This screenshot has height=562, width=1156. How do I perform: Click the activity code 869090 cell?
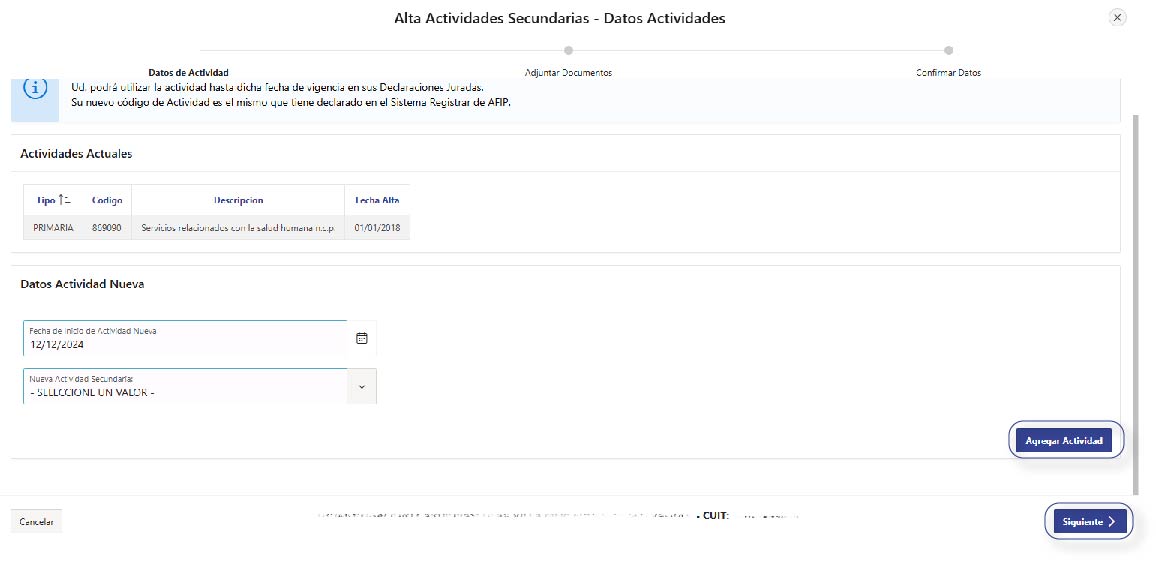click(107, 228)
